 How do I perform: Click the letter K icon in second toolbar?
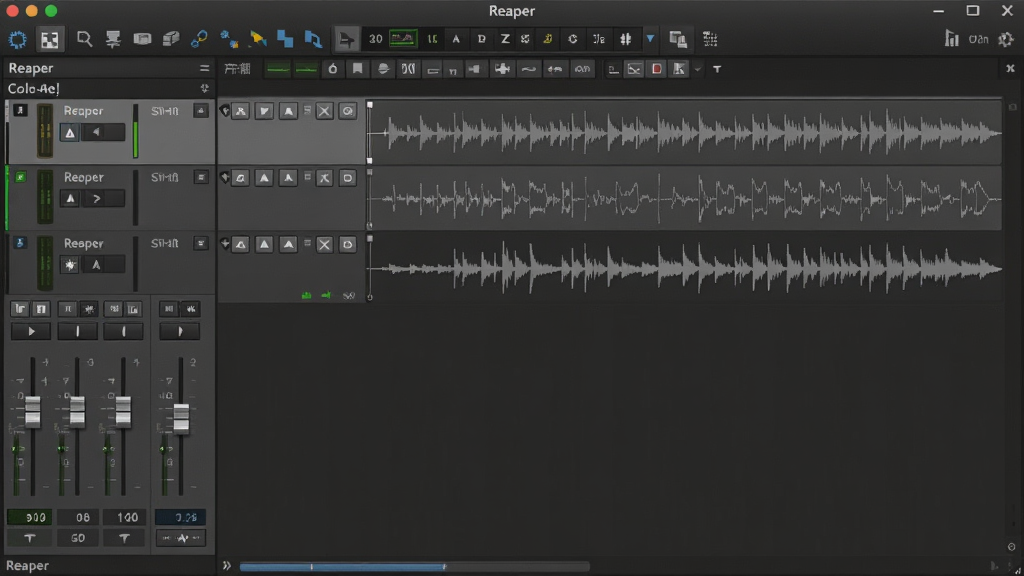pos(679,69)
